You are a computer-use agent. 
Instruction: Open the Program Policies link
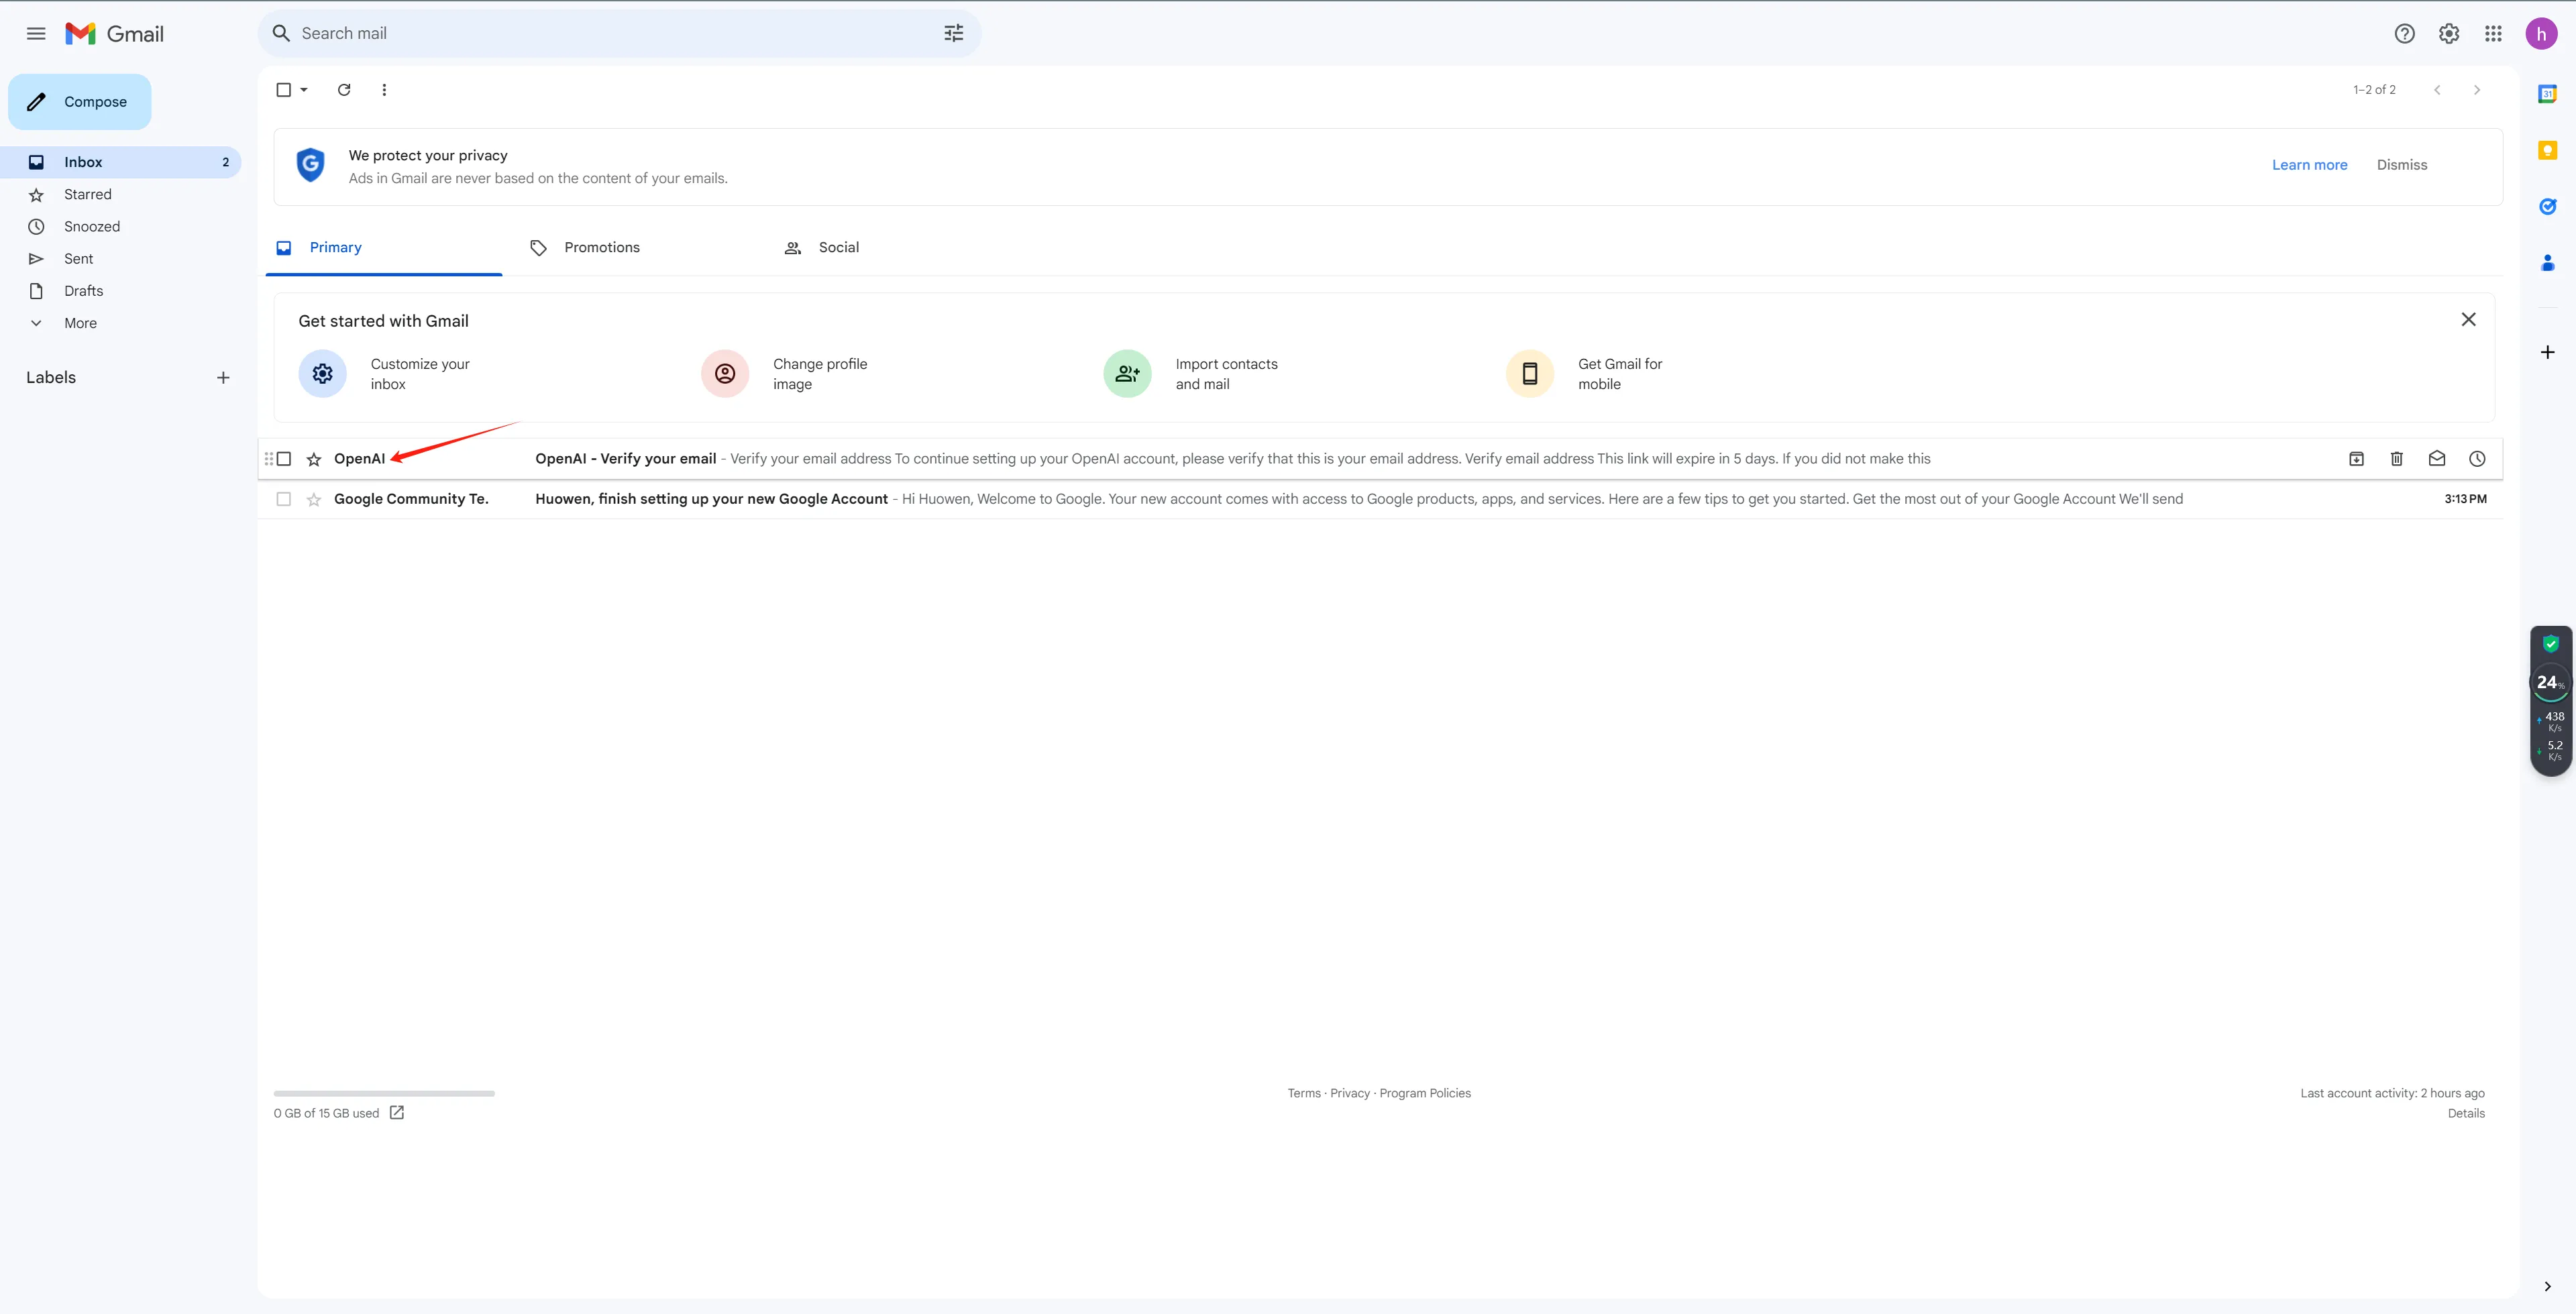(1425, 1093)
